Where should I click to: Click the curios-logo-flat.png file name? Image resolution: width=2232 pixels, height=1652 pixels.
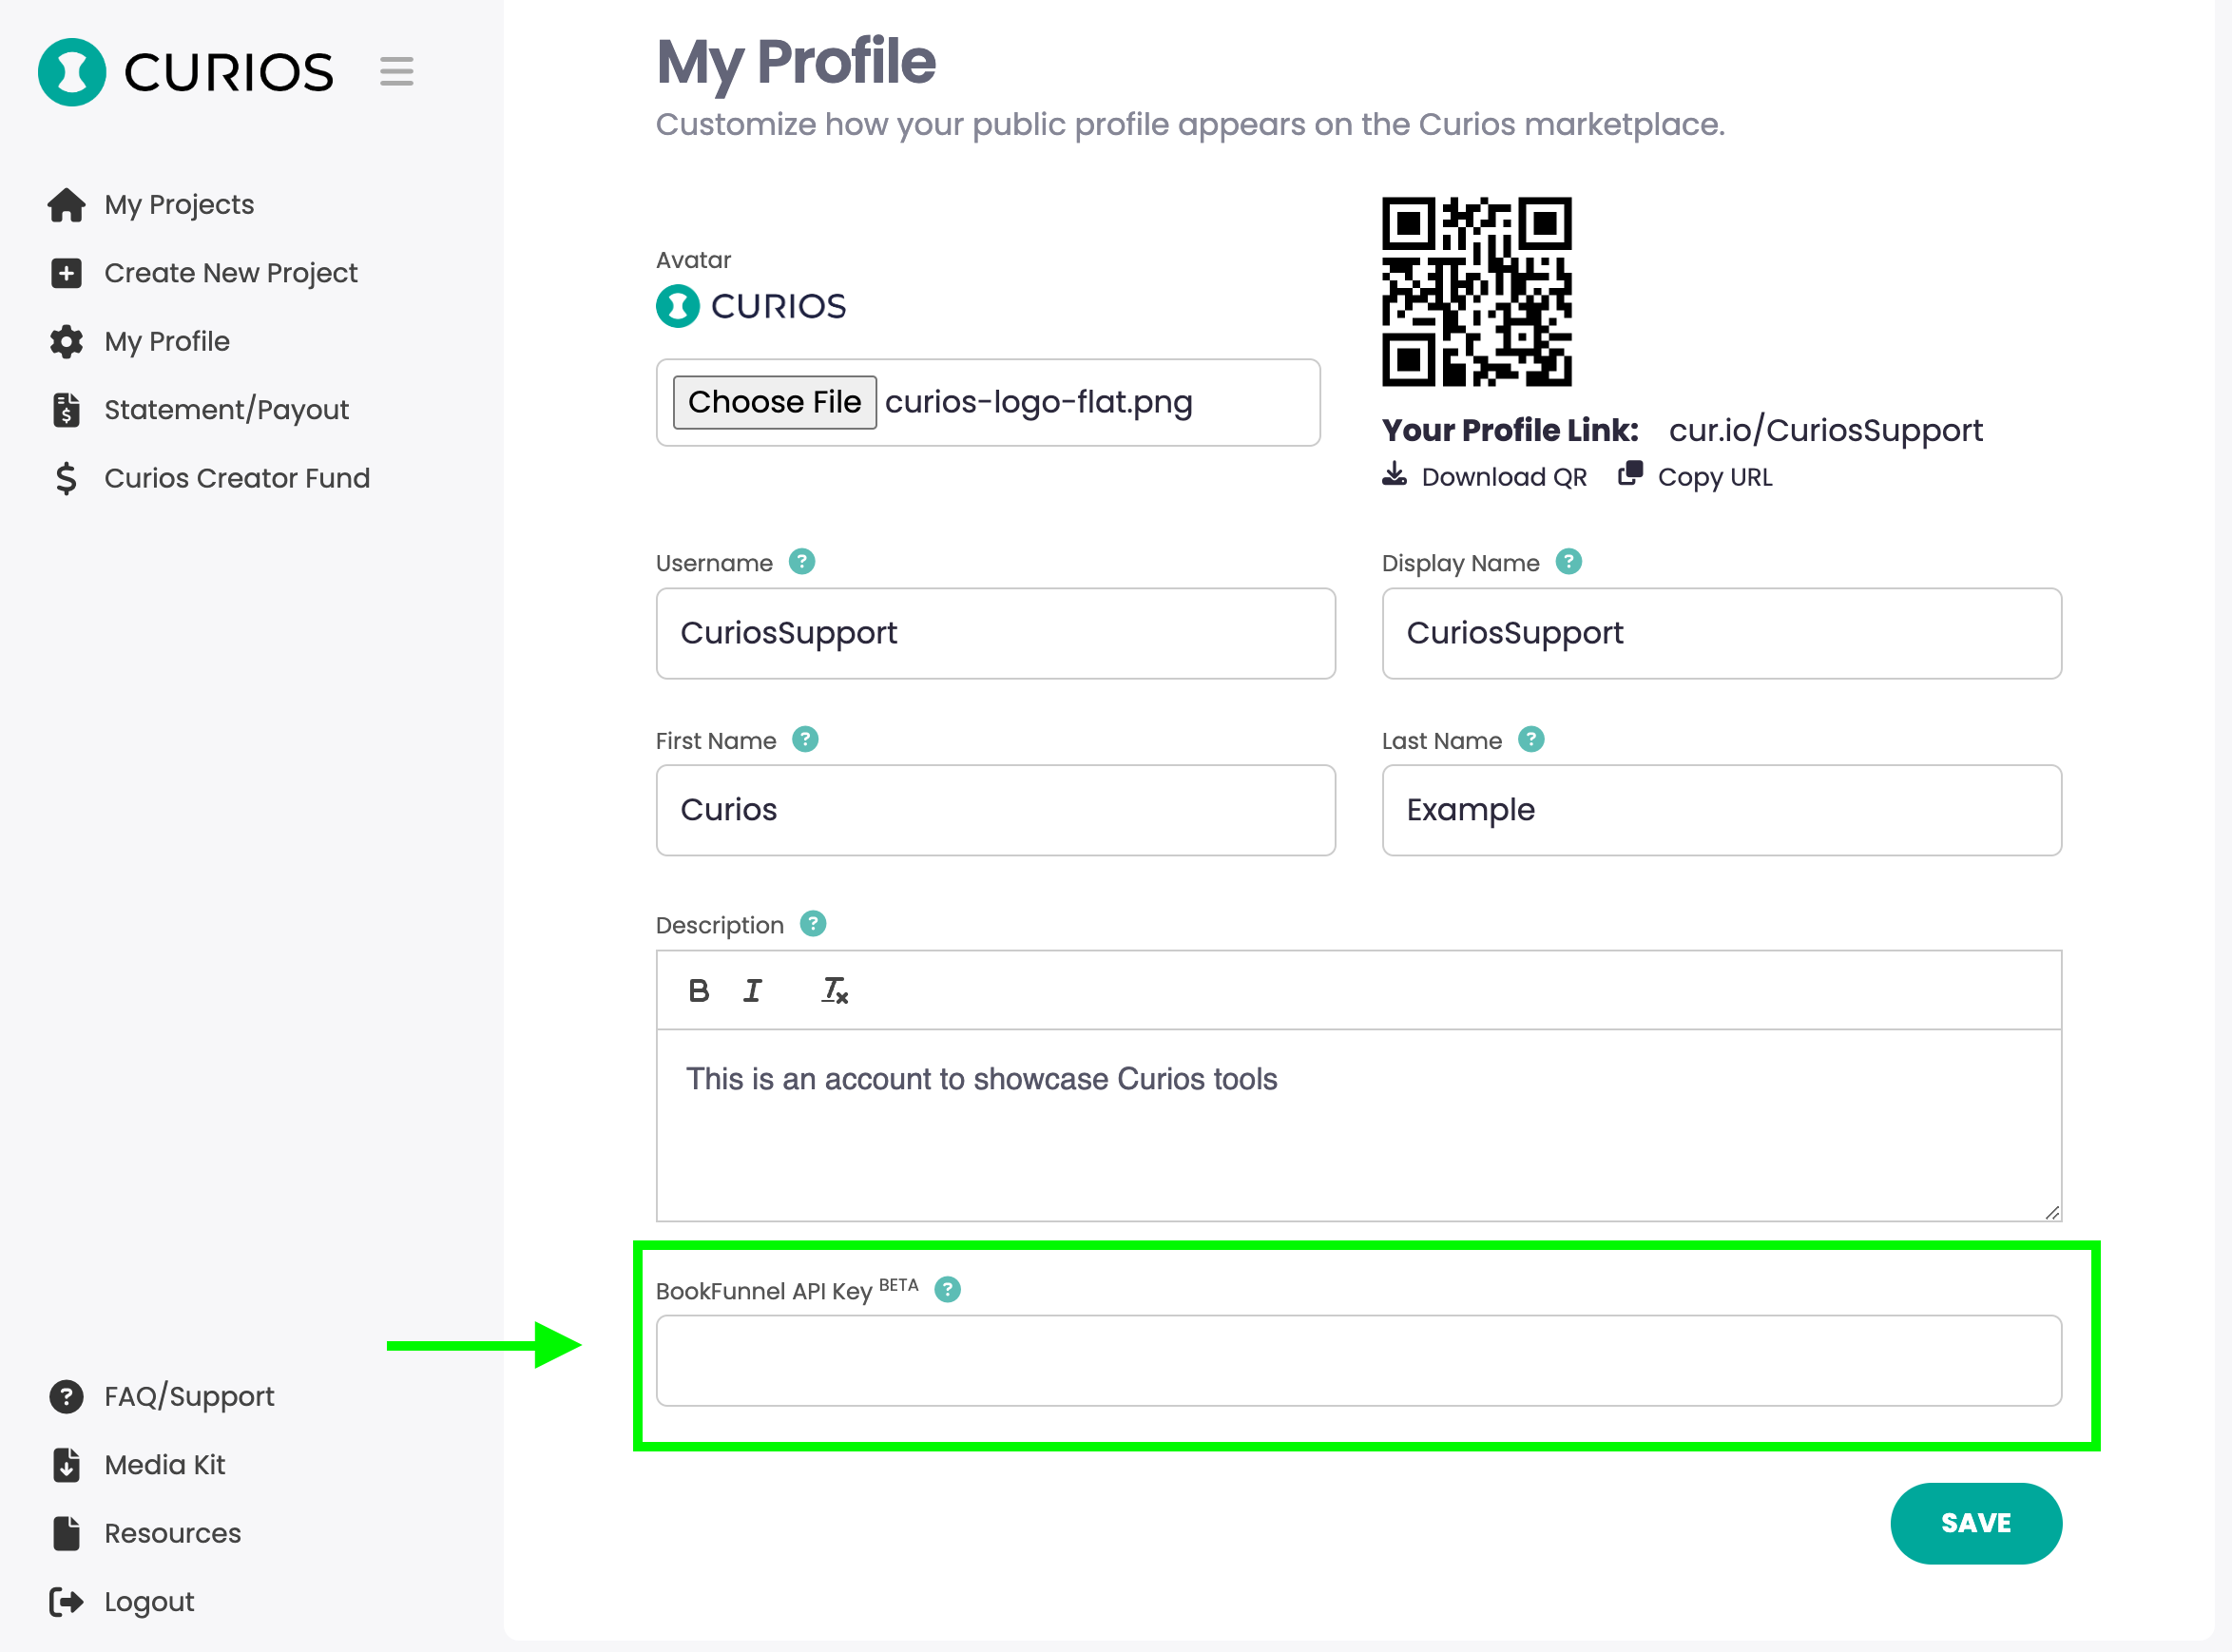tap(1039, 402)
